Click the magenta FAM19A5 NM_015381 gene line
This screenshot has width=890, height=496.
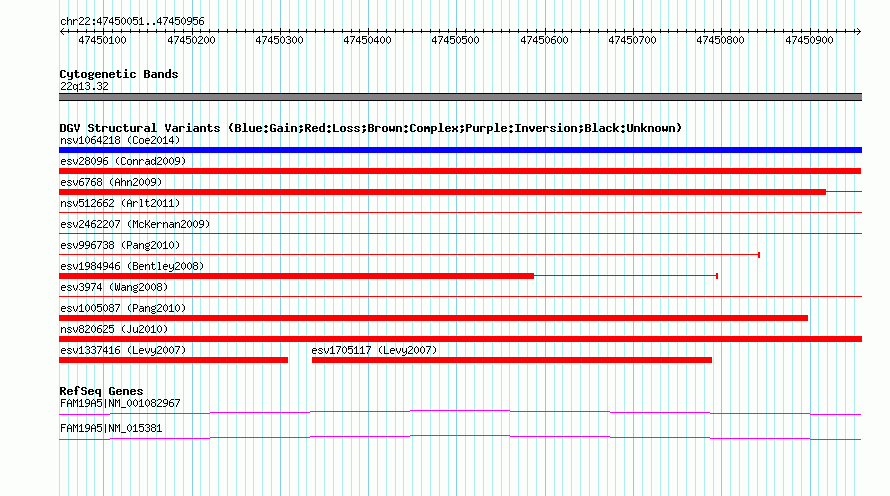pyautogui.click(x=460, y=438)
